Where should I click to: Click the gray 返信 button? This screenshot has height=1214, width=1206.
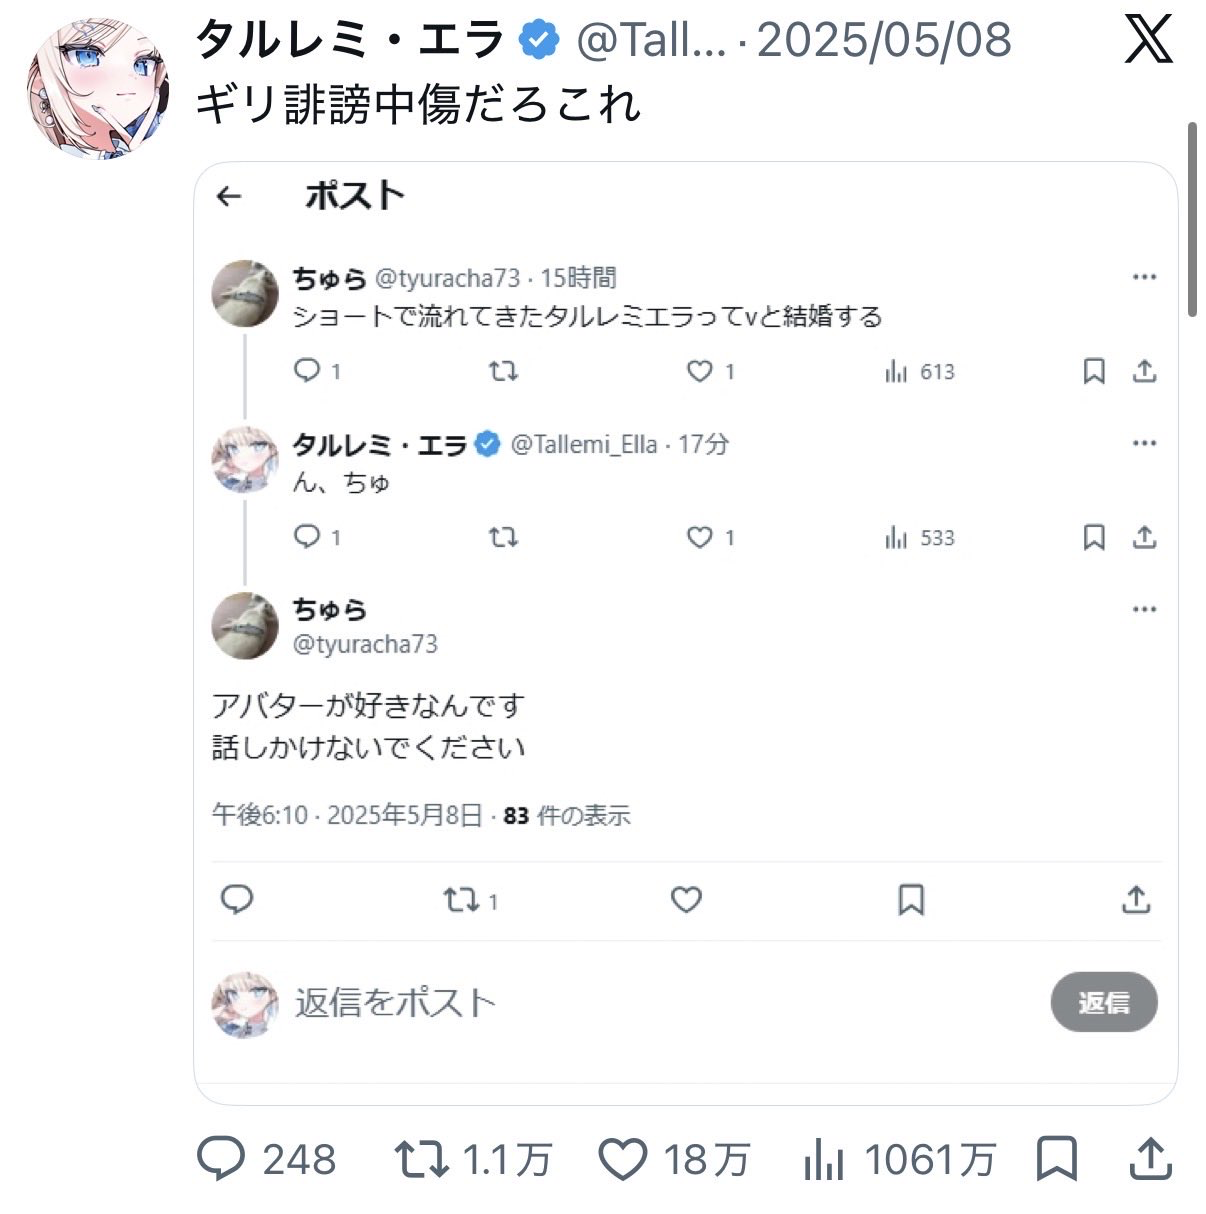(1104, 1002)
